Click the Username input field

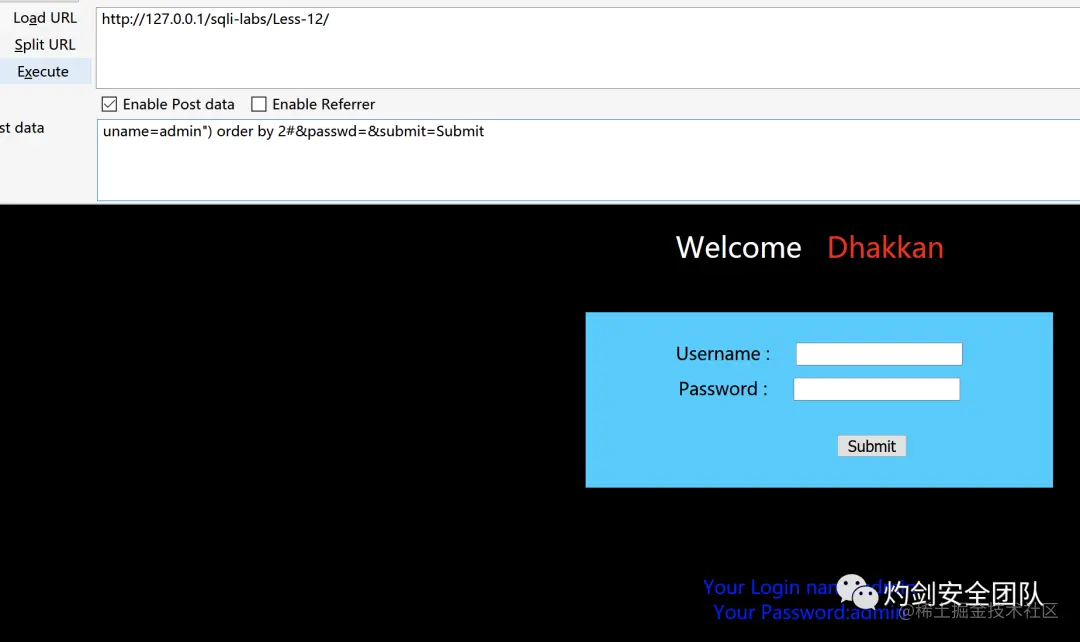(879, 354)
